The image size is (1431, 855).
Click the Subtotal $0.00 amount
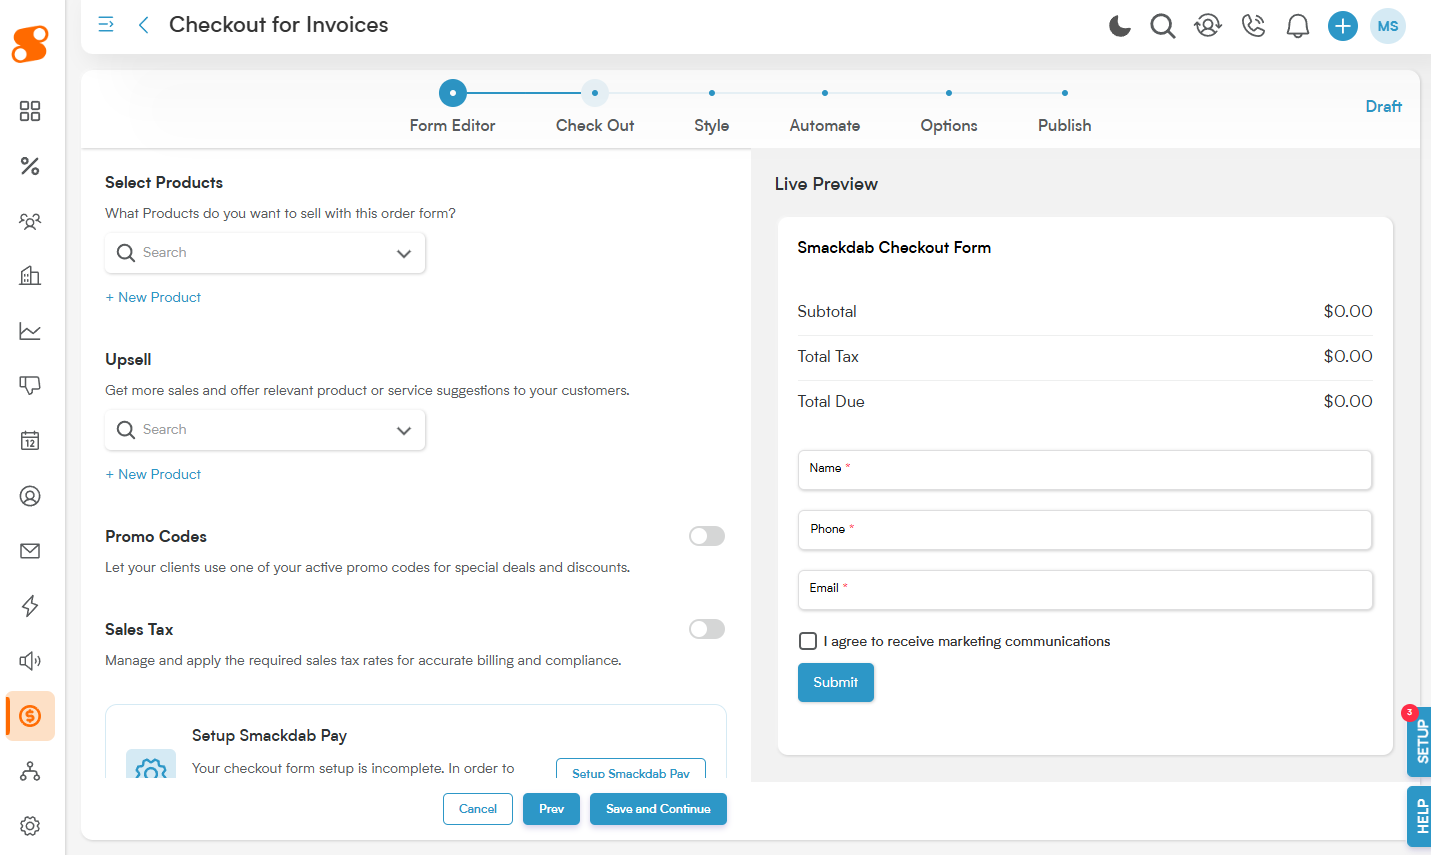[x=1348, y=311]
